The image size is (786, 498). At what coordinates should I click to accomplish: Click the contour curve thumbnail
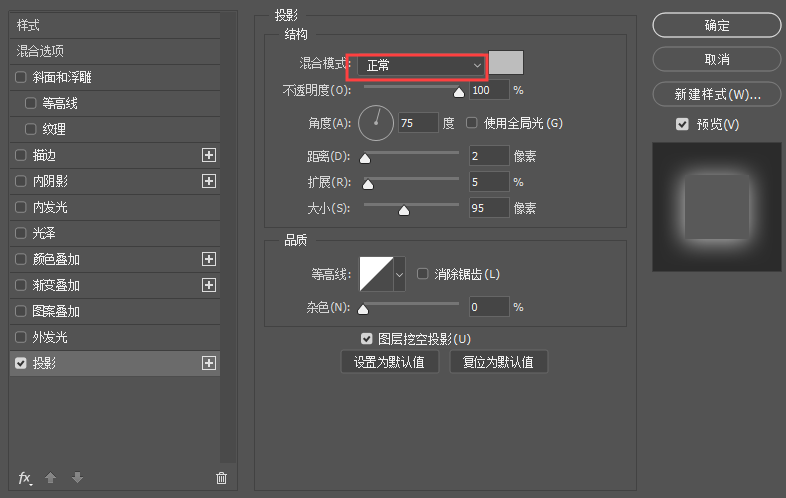click(376, 274)
